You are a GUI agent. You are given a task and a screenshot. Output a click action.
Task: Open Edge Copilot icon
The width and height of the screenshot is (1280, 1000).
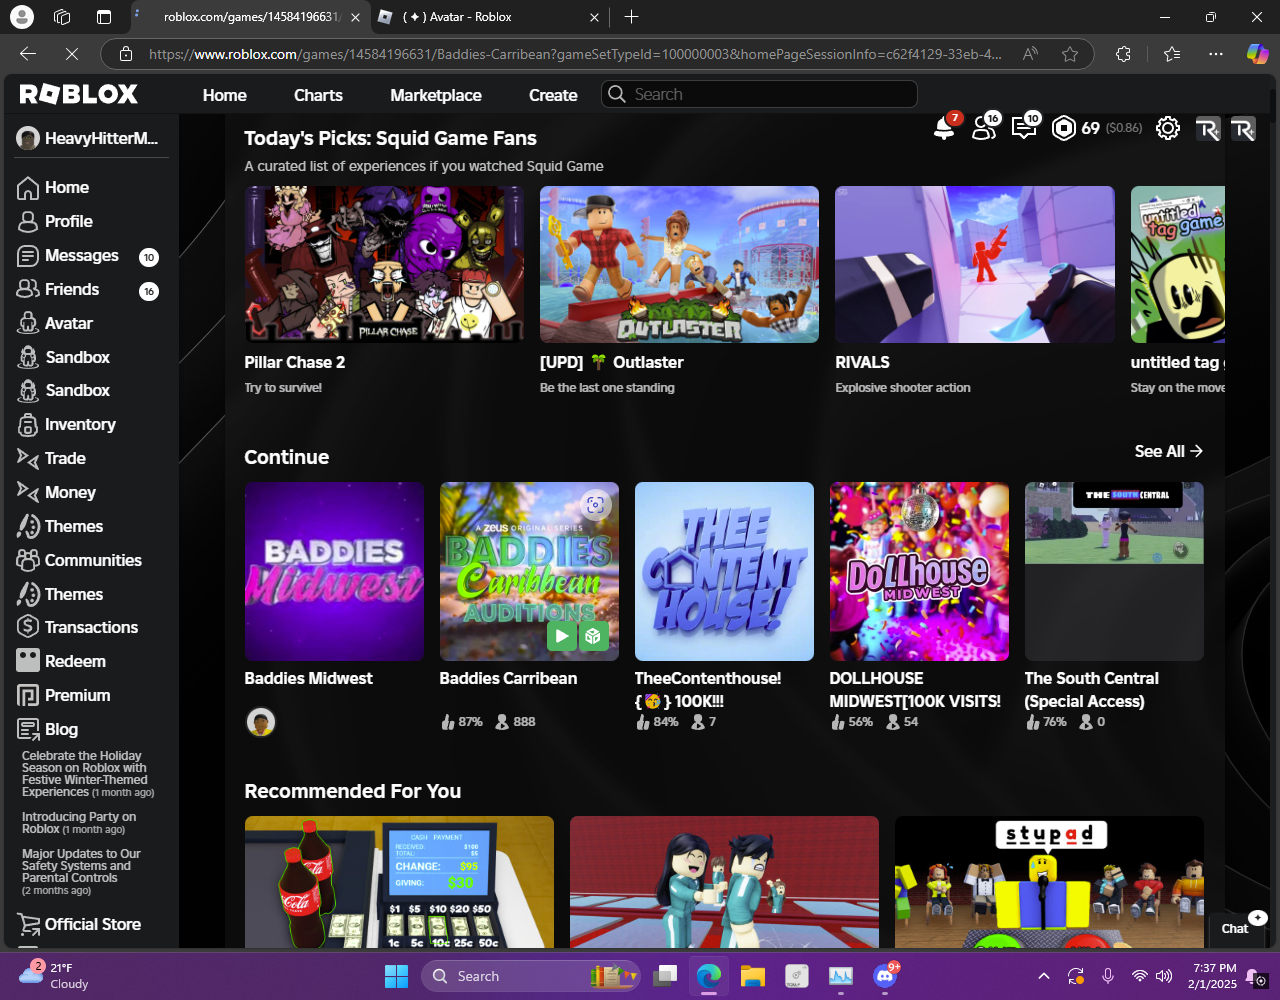(1257, 54)
